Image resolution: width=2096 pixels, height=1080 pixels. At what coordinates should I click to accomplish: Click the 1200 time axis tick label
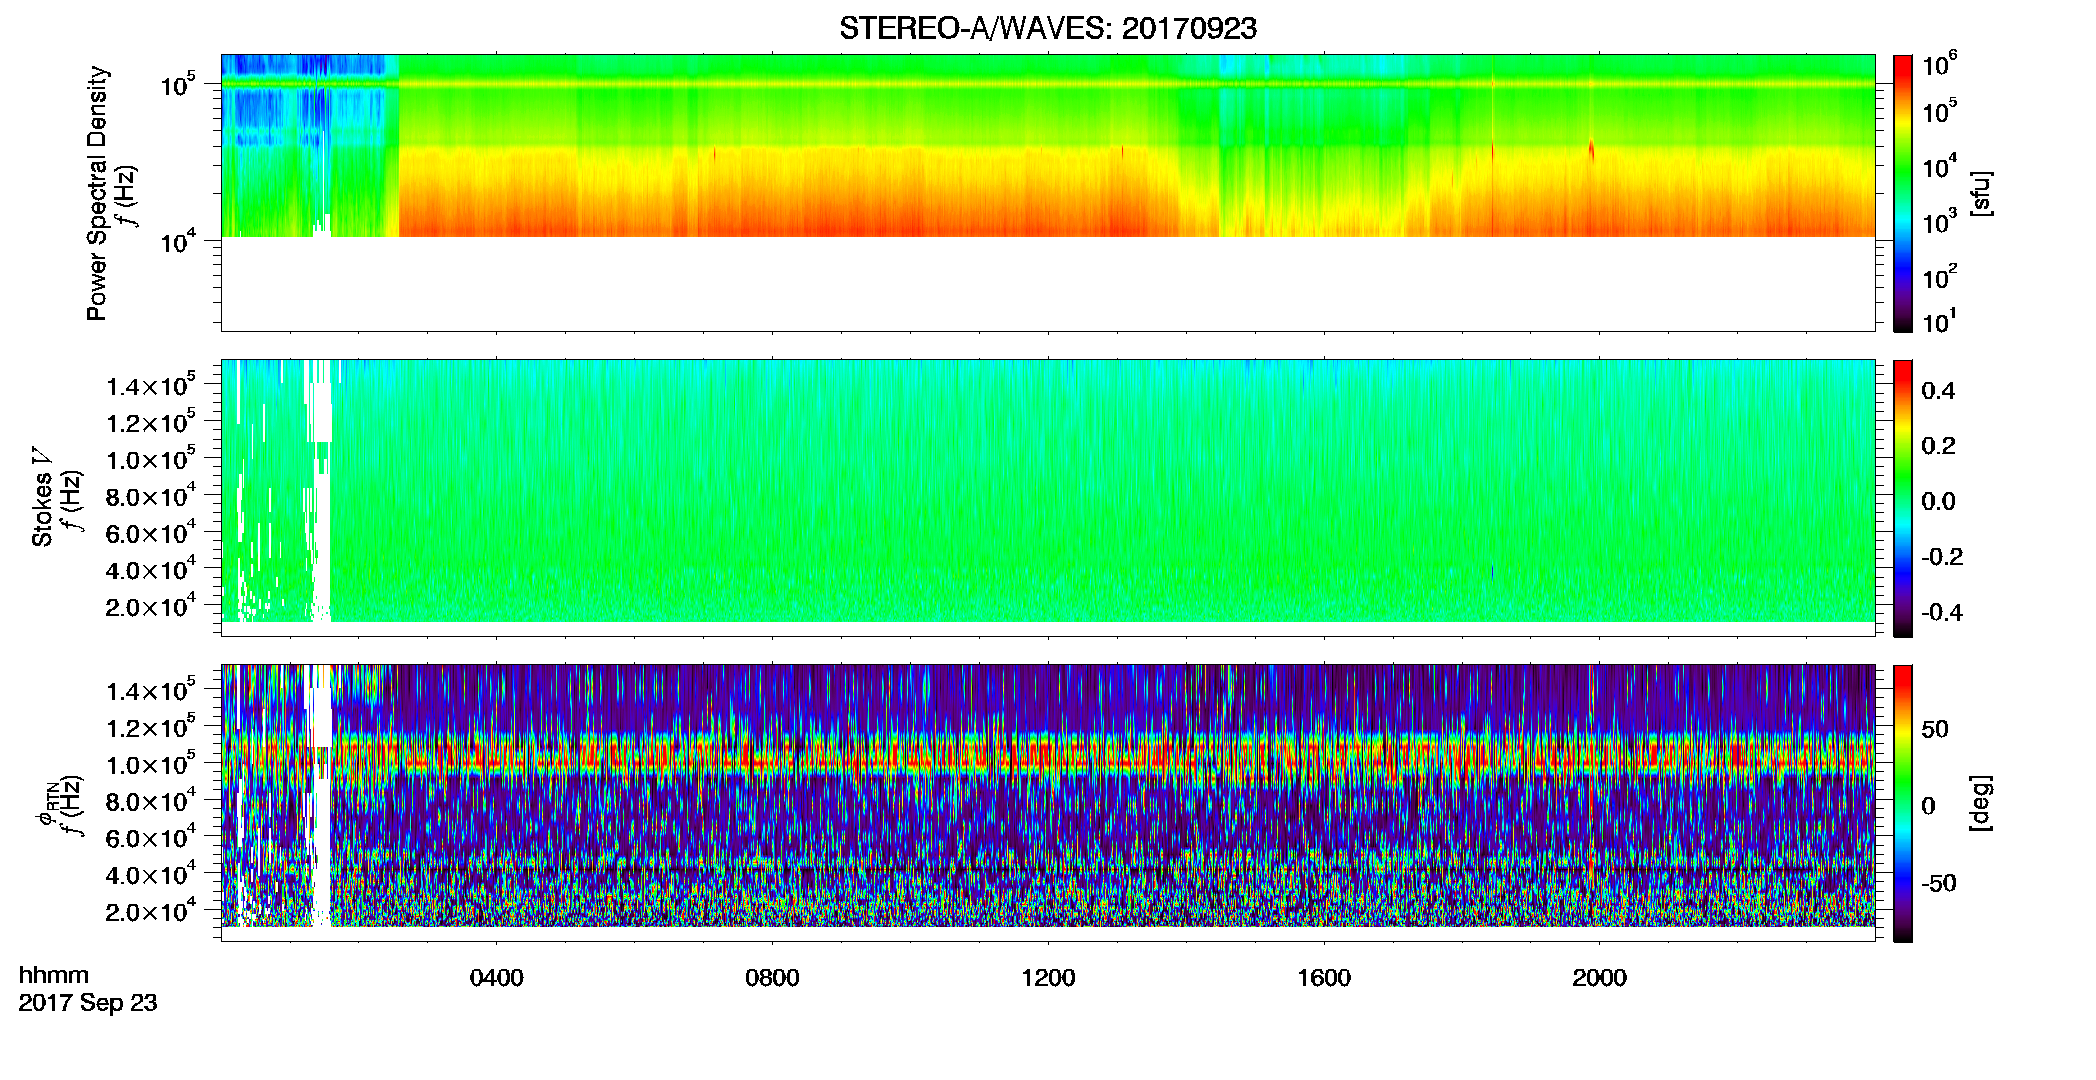click(1048, 978)
